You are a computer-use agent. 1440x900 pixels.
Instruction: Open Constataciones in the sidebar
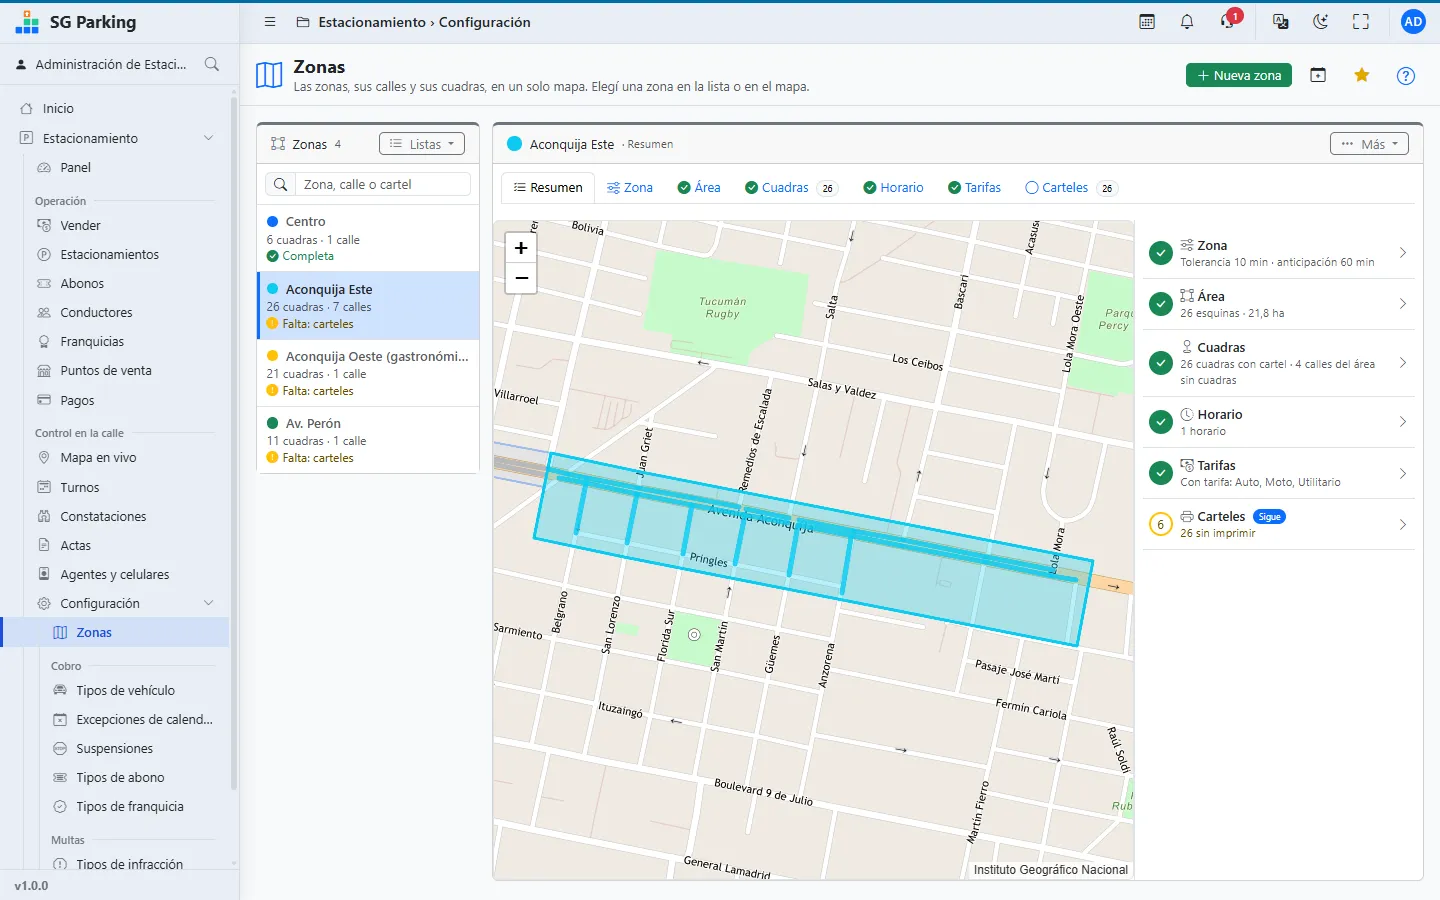[103, 517]
